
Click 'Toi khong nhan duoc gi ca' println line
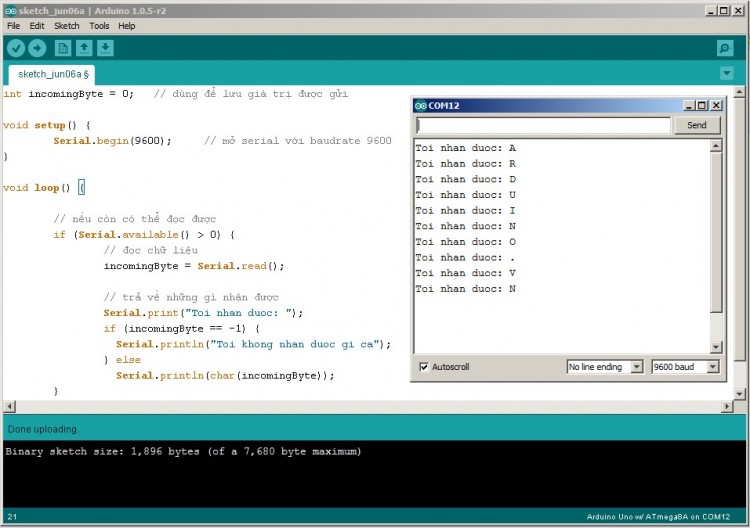coord(253,344)
